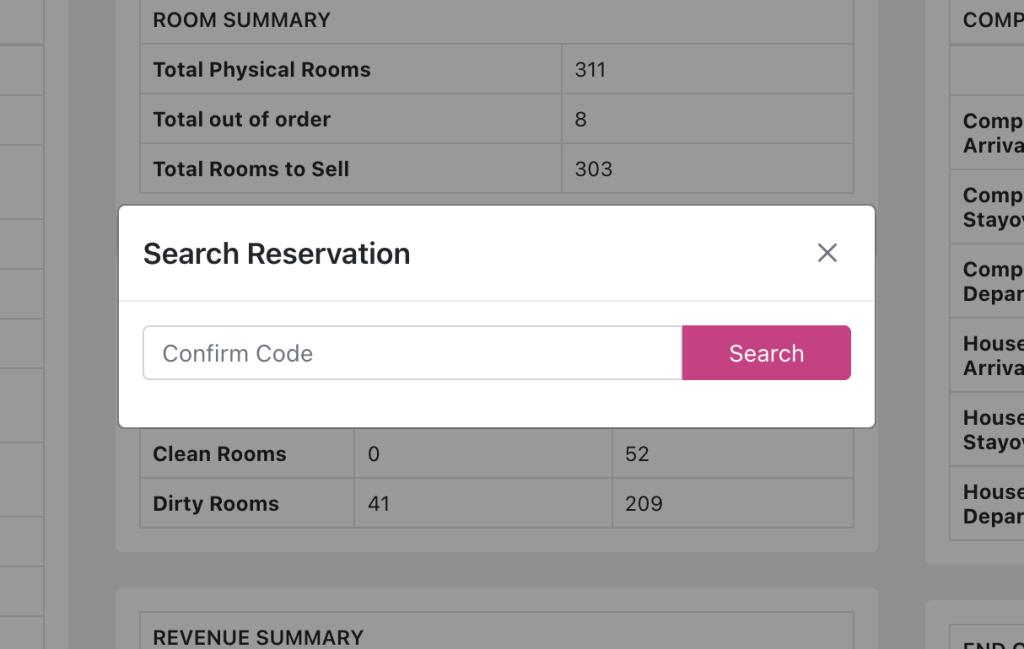1024x649 pixels.
Task: Click the Confirm Code input field
Action: tap(412, 353)
